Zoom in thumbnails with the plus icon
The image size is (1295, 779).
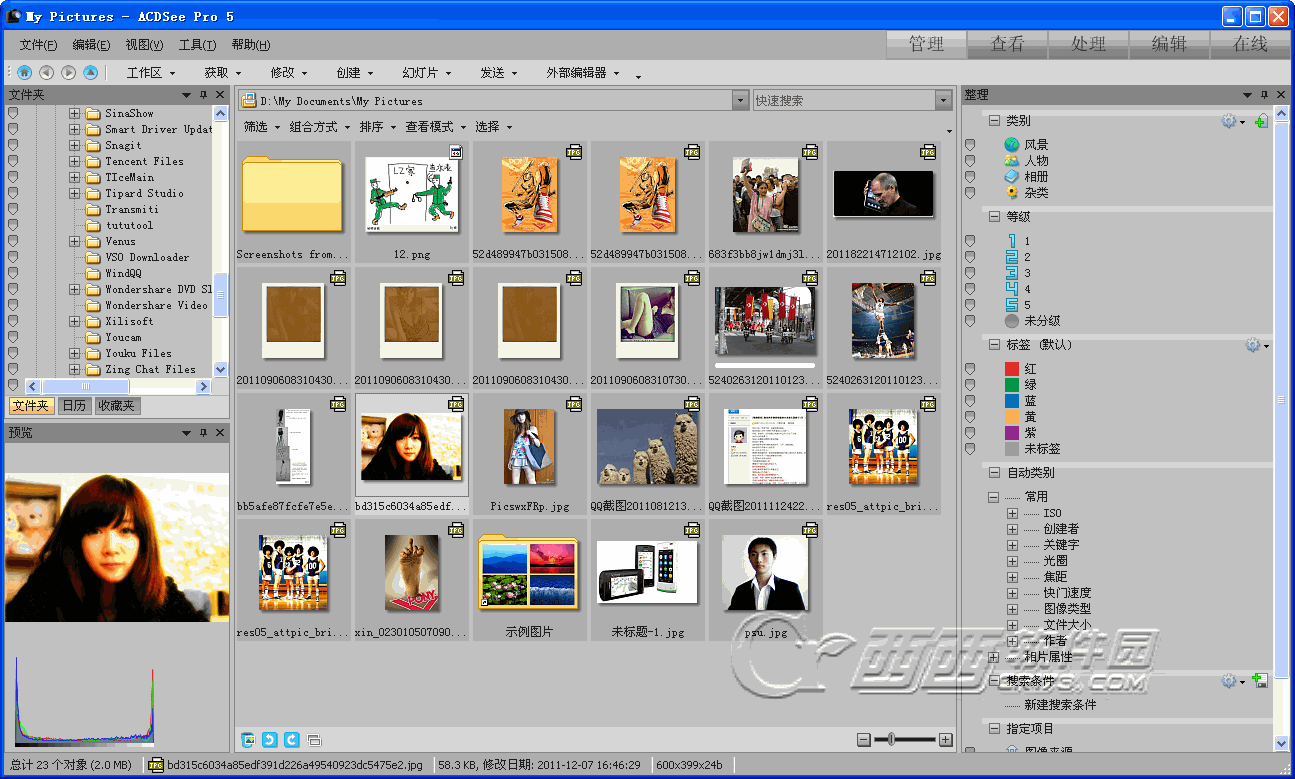945,740
